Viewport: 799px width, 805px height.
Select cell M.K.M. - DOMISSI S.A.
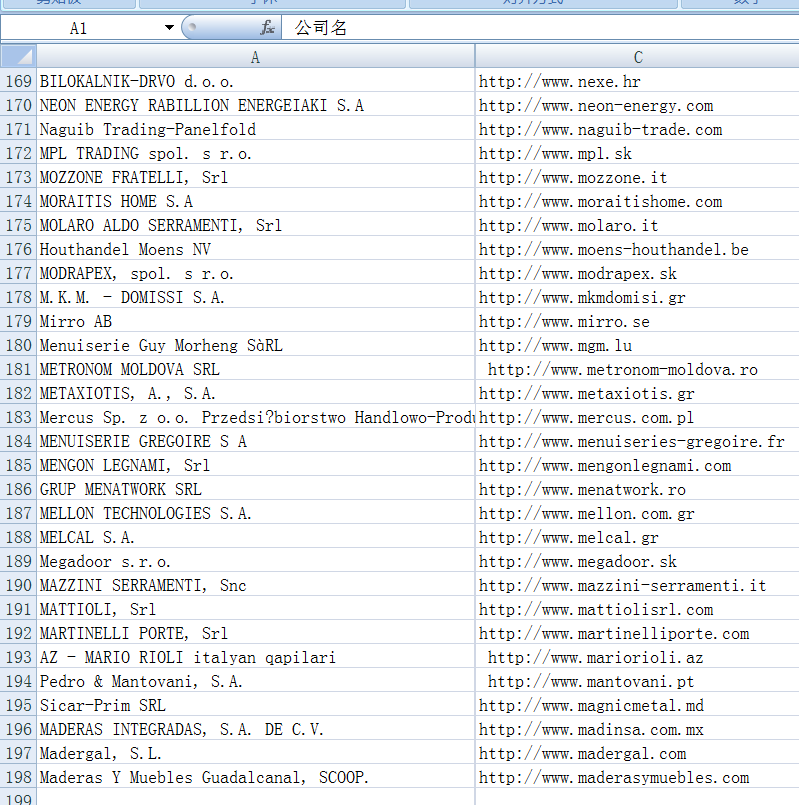click(256, 297)
